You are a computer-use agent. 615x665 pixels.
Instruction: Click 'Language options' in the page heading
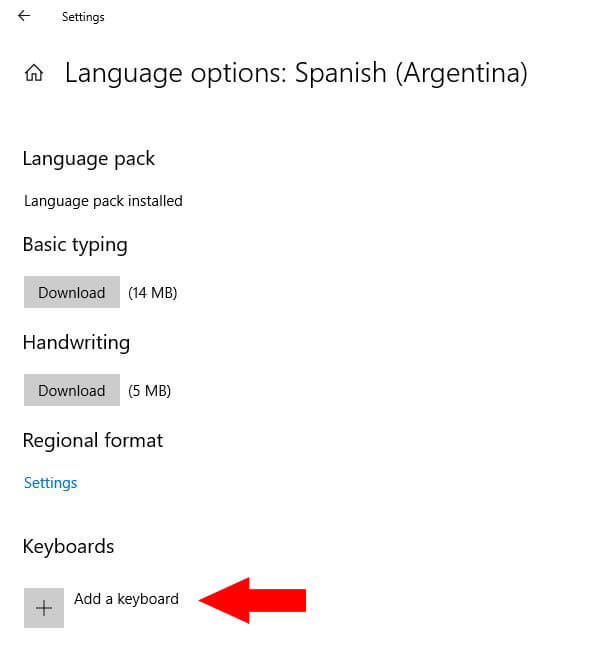[x=176, y=73]
